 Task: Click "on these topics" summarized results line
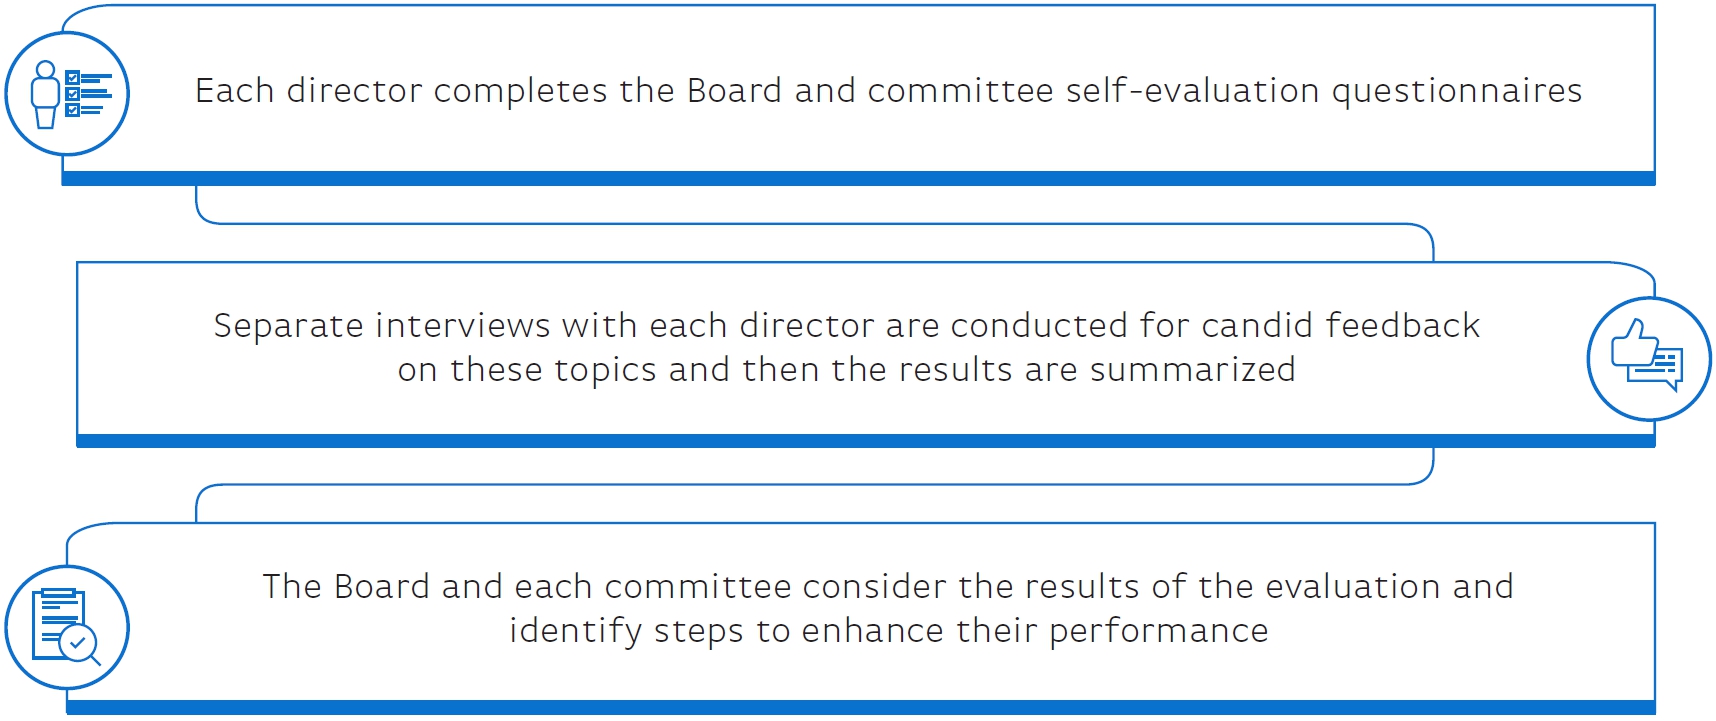click(x=846, y=370)
